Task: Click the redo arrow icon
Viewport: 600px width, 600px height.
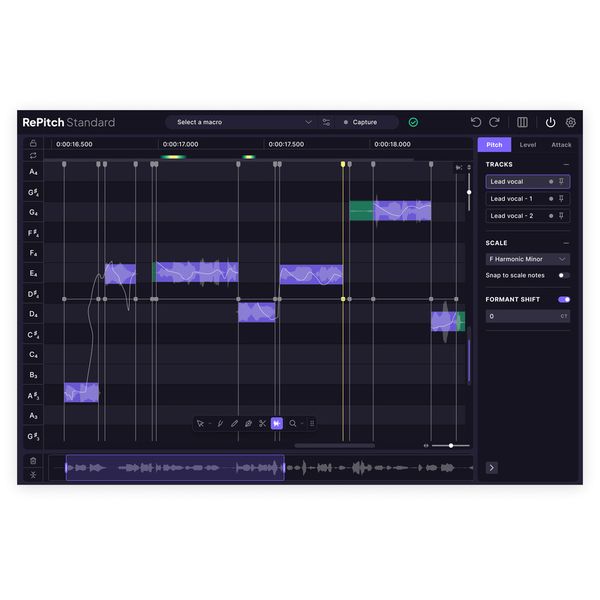Action: point(494,122)
